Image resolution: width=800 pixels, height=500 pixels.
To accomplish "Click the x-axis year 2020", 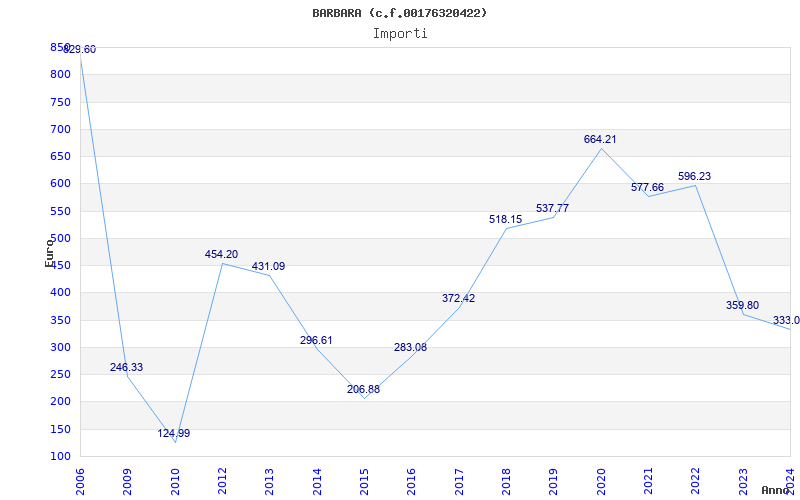I will (601, 482).
